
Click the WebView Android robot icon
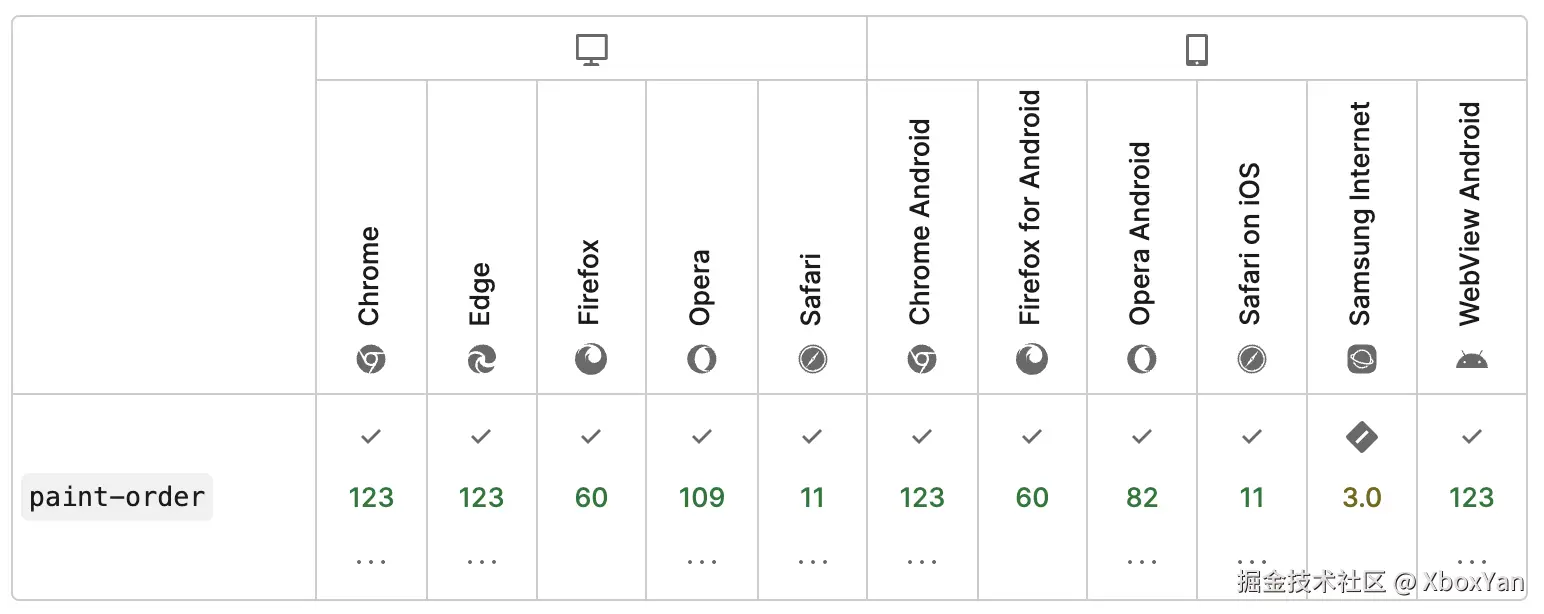[1472, 359]
